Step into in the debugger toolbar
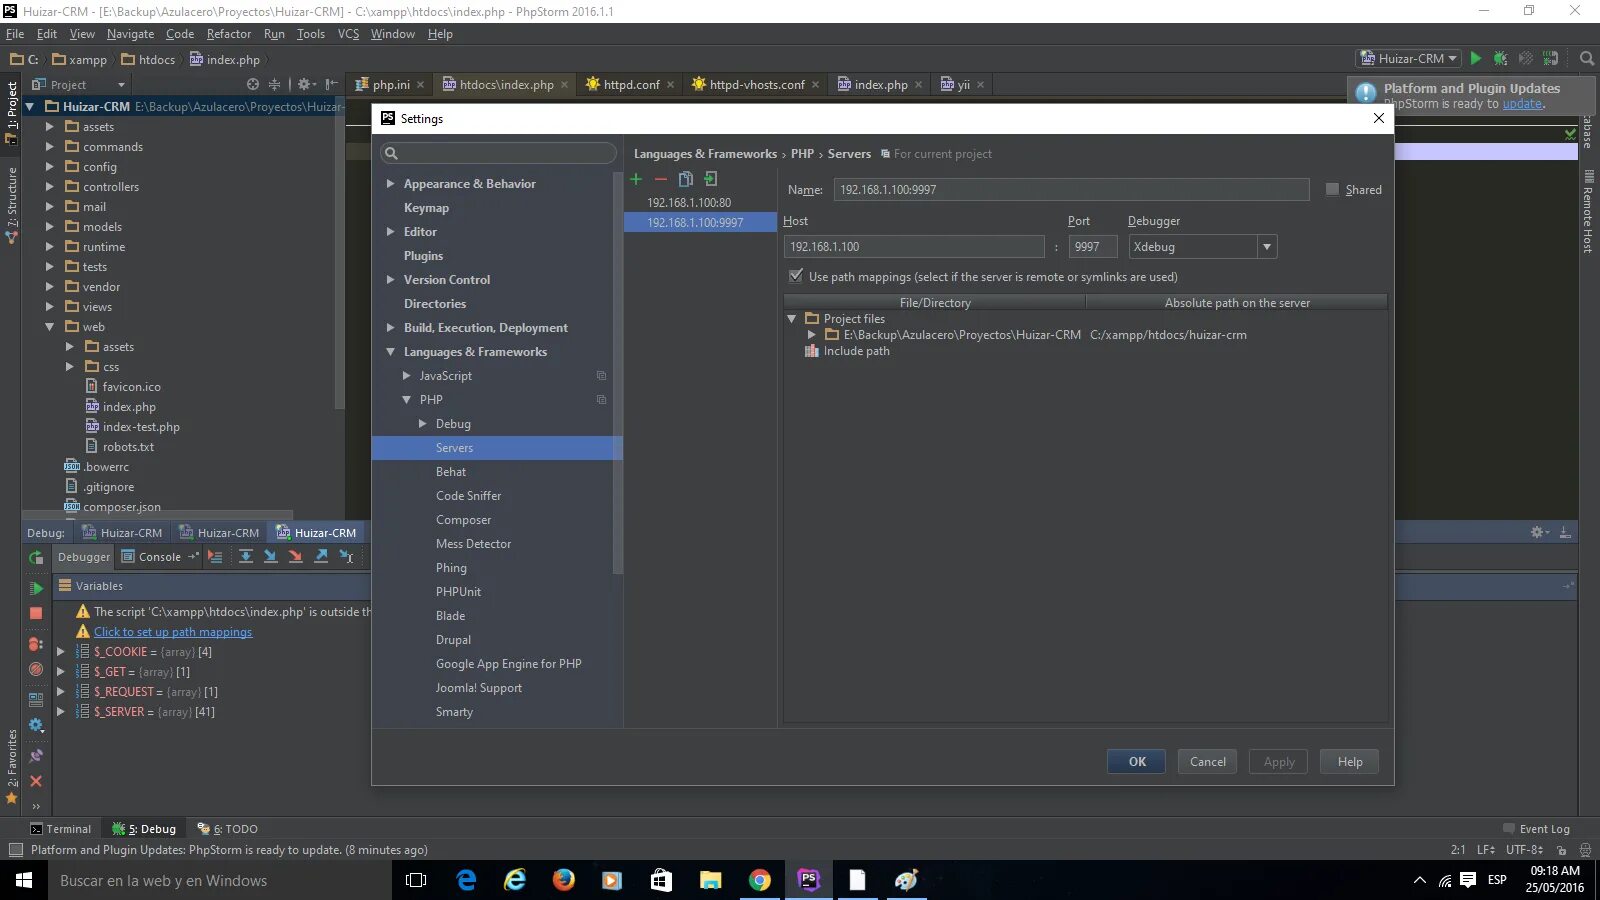The width and height of the screenshot is (1600, 900). 270,557
